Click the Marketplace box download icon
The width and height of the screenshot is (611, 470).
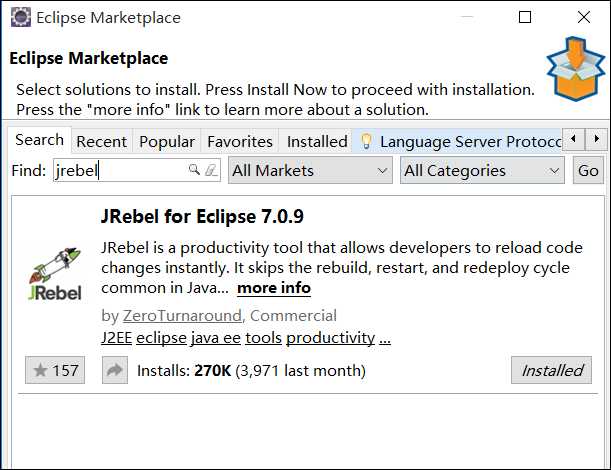[x=576, y=69]
